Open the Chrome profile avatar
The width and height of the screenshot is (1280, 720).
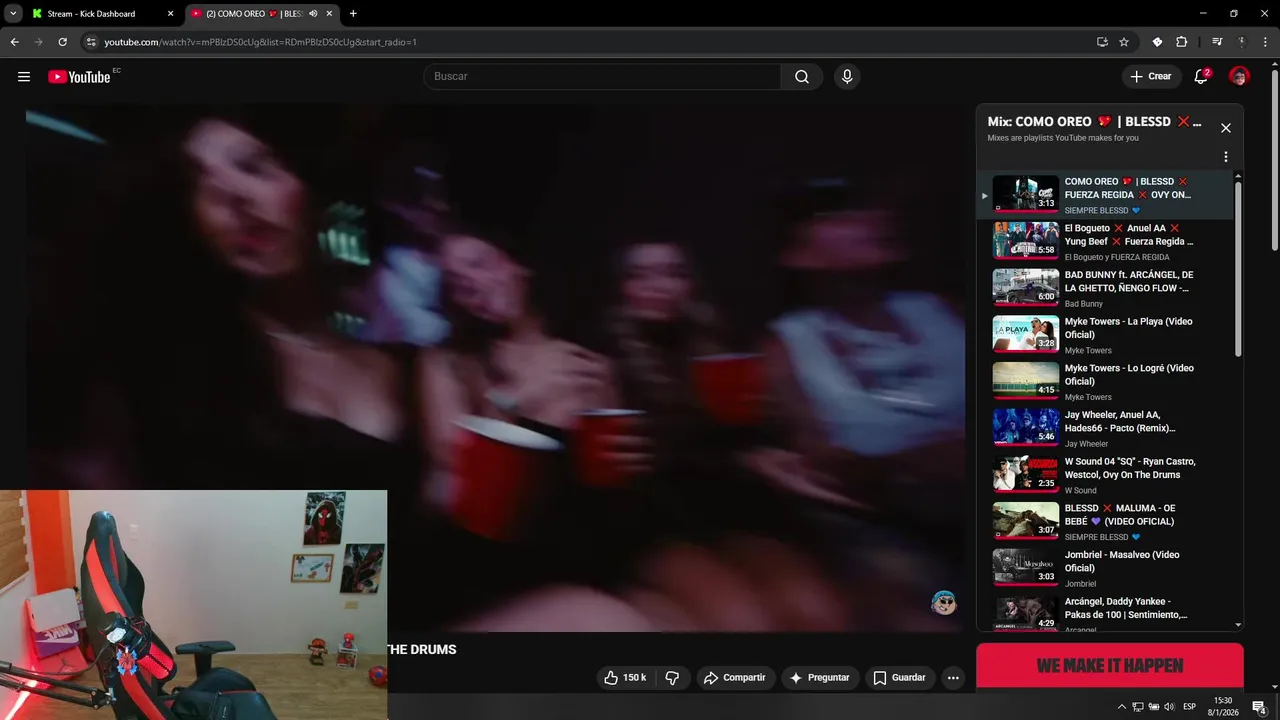1241,42
